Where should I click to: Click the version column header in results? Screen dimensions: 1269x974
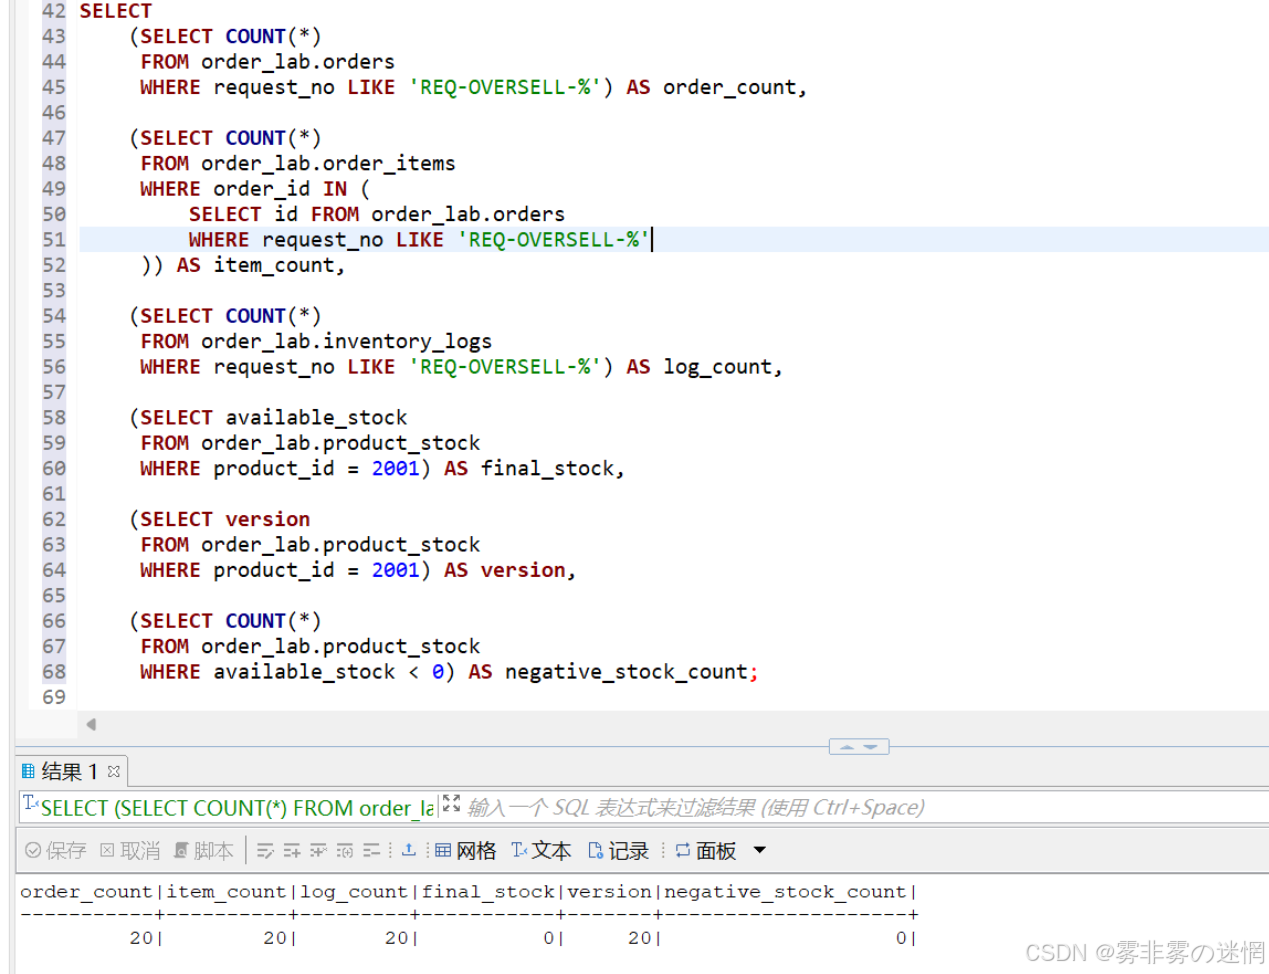pos(609,891)
